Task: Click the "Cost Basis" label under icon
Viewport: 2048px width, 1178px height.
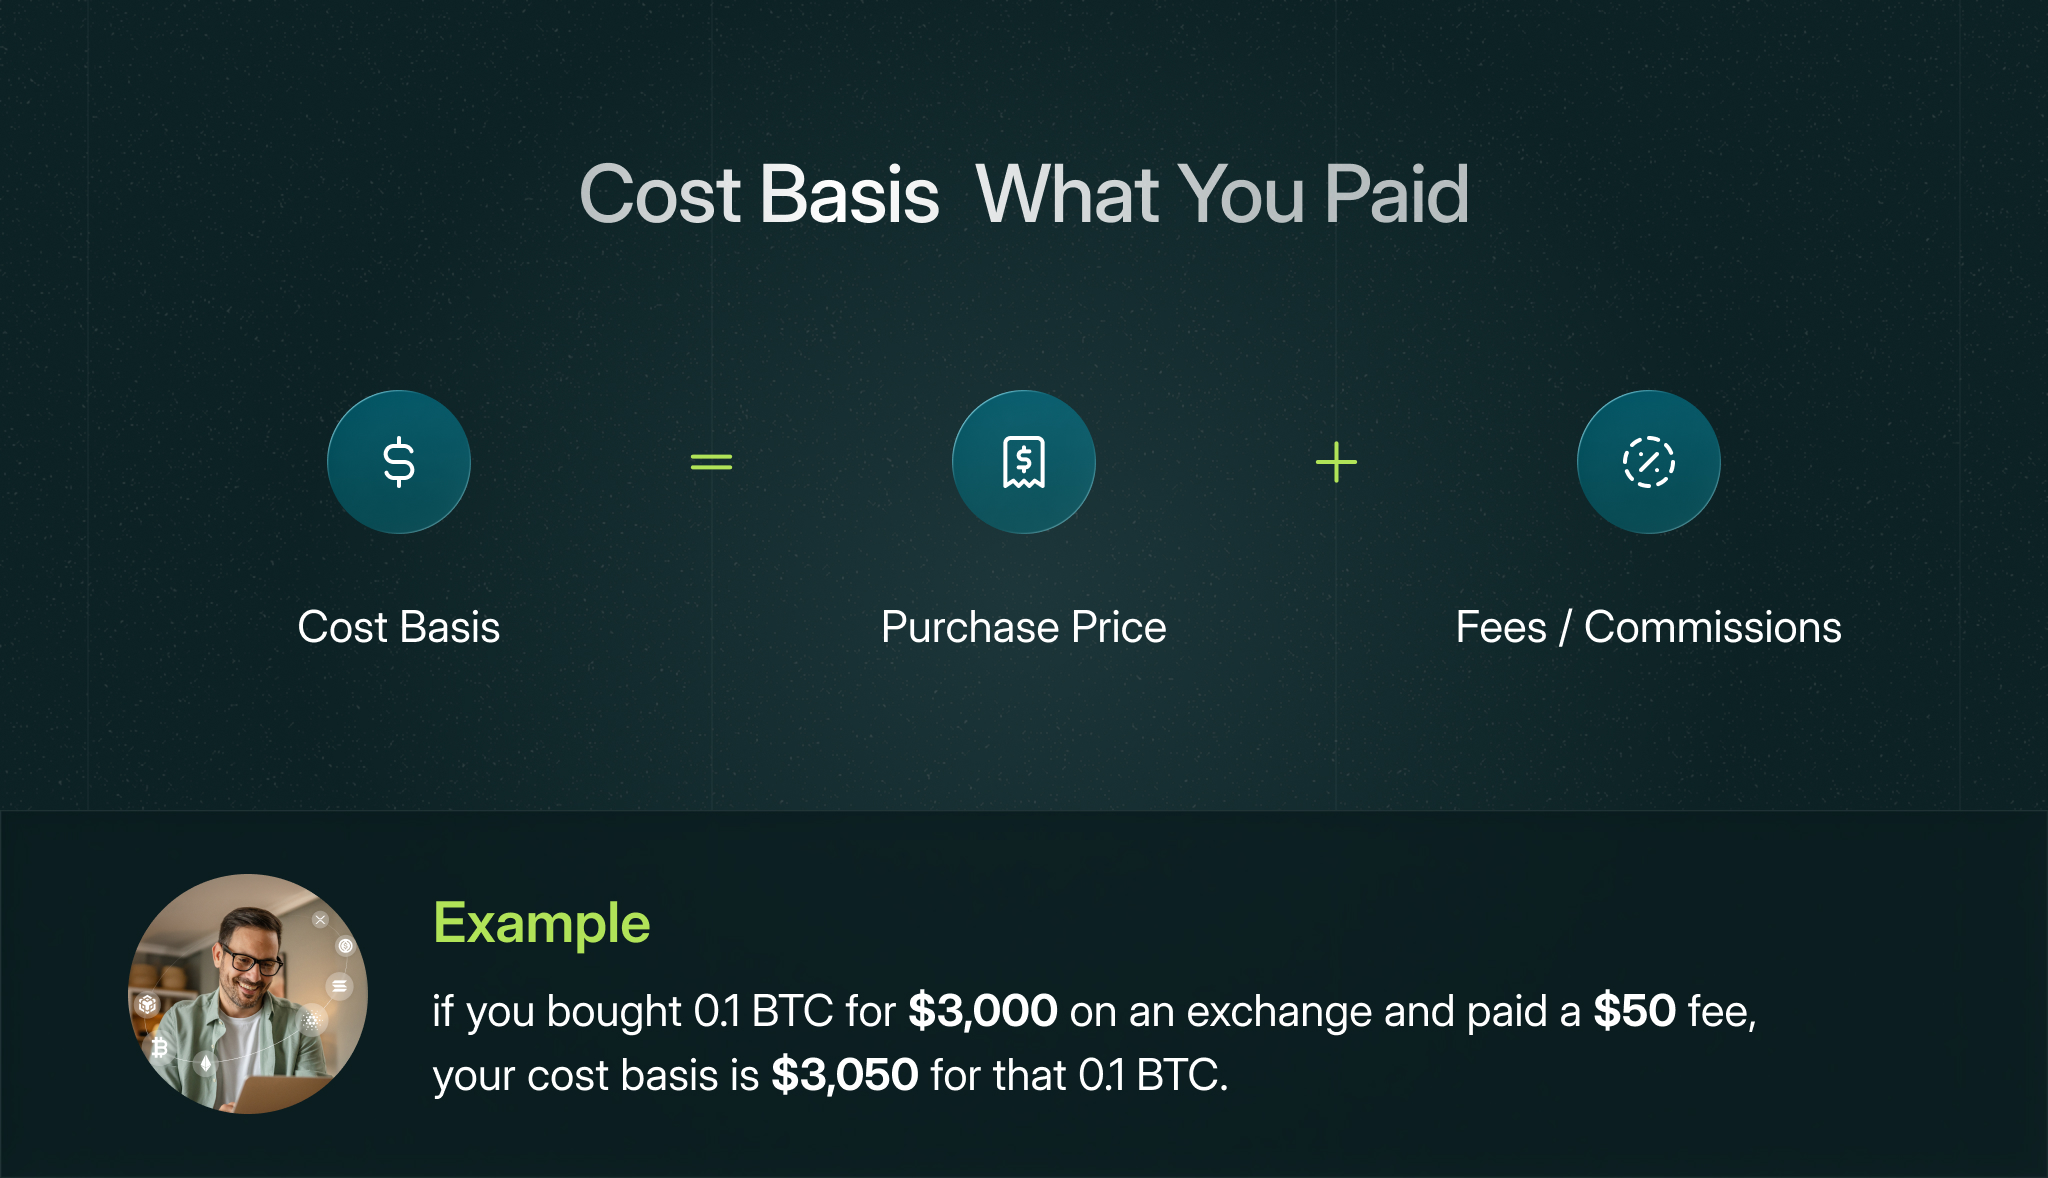Action: (x=399, y=628)
